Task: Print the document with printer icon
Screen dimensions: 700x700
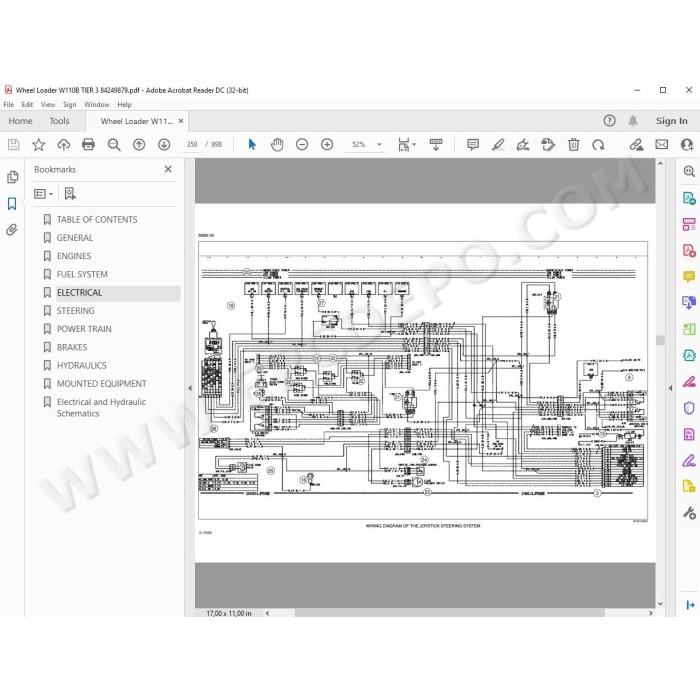Action: 88,144
